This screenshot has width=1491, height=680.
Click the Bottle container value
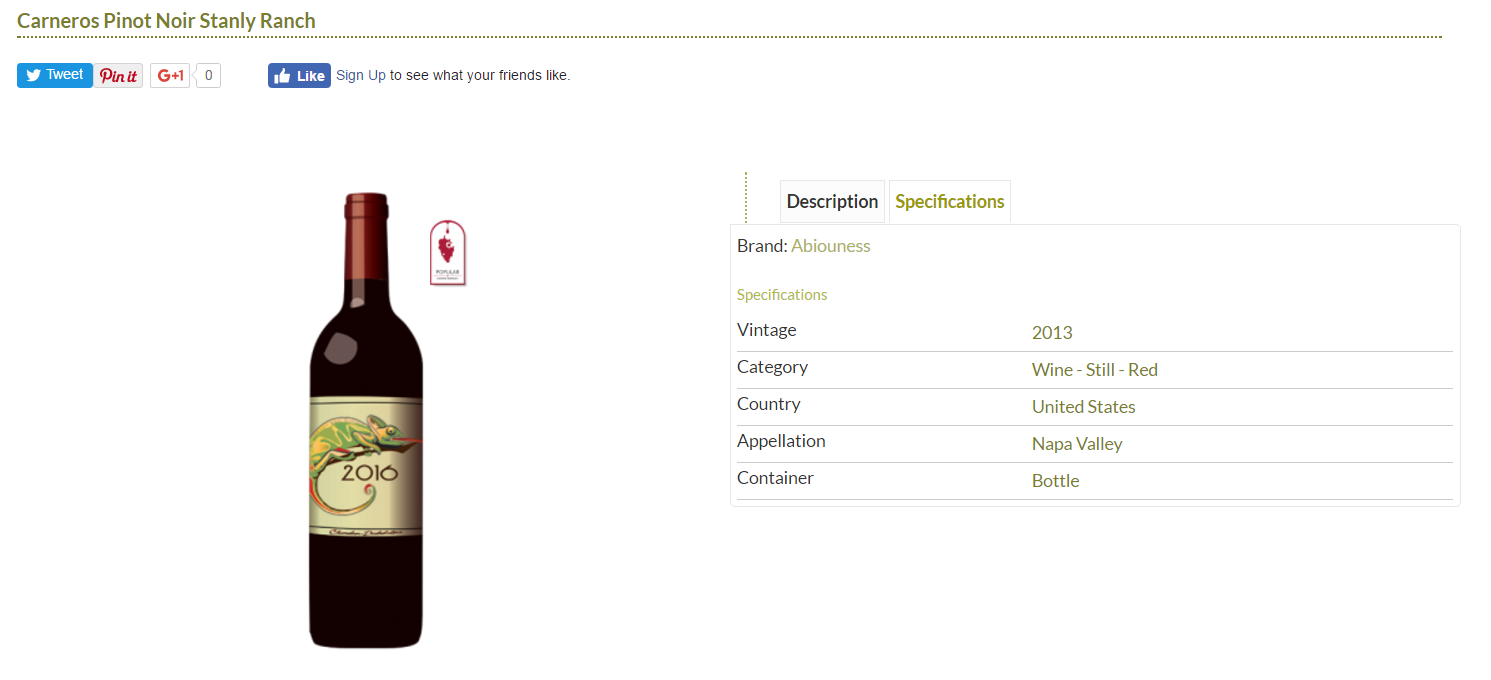point(1055,481)
